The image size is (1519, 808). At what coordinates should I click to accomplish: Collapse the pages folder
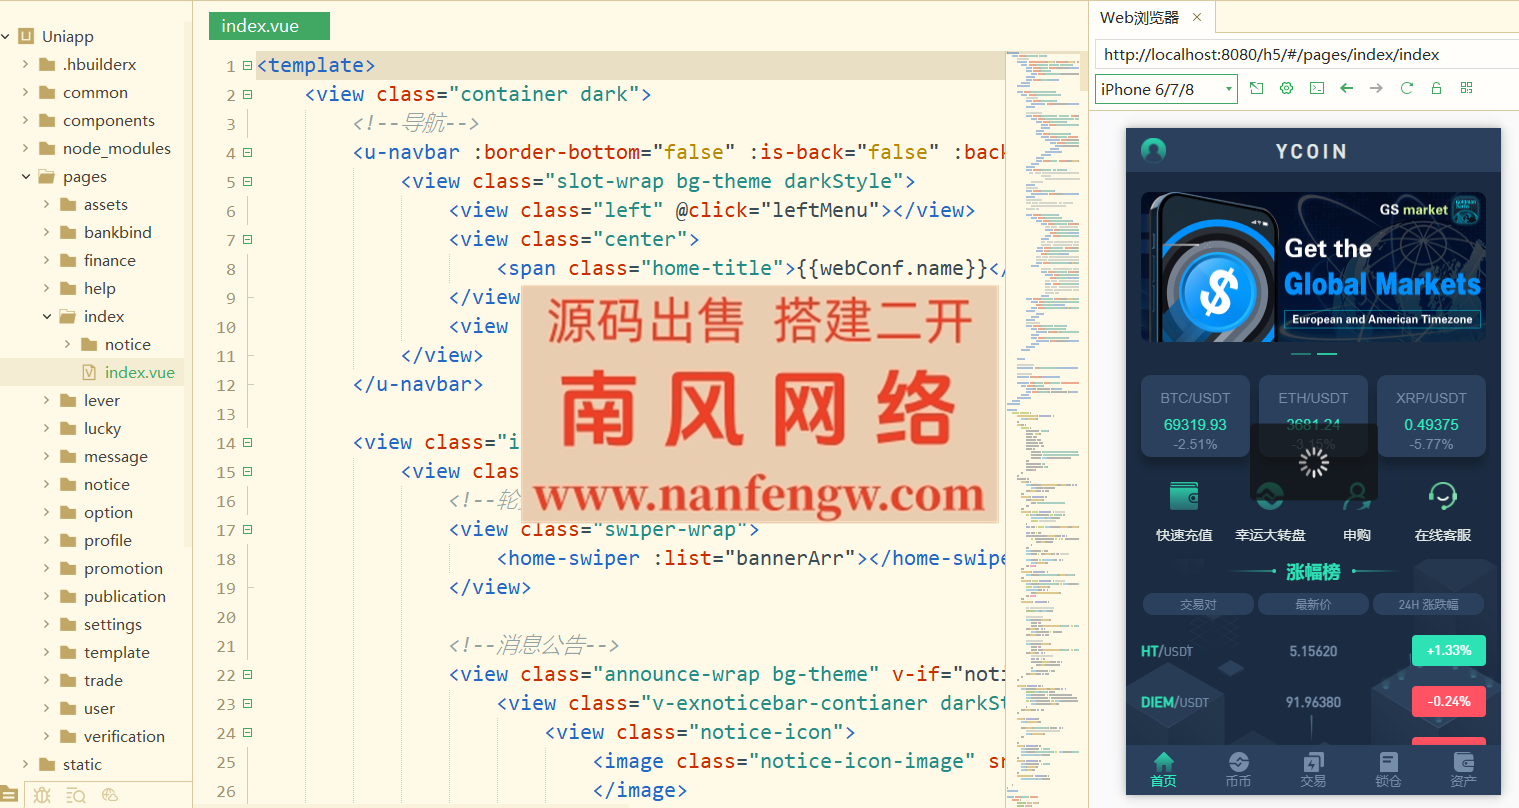25,176
